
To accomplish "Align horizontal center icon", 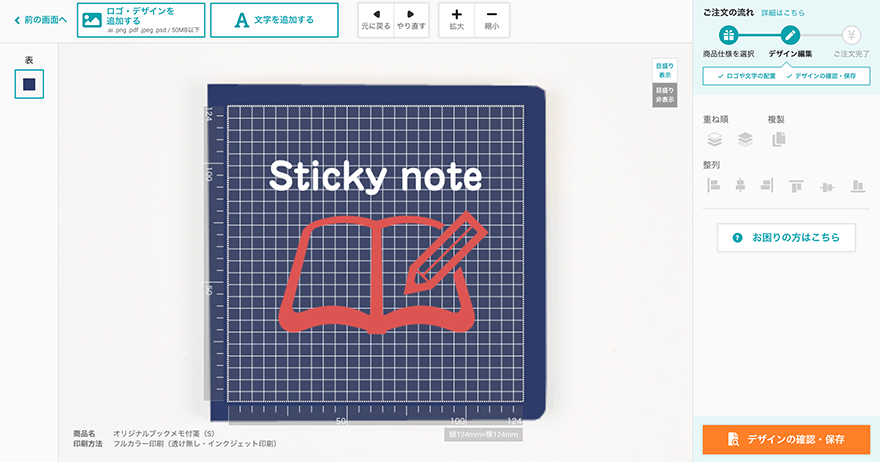I will tap(740, 185).
